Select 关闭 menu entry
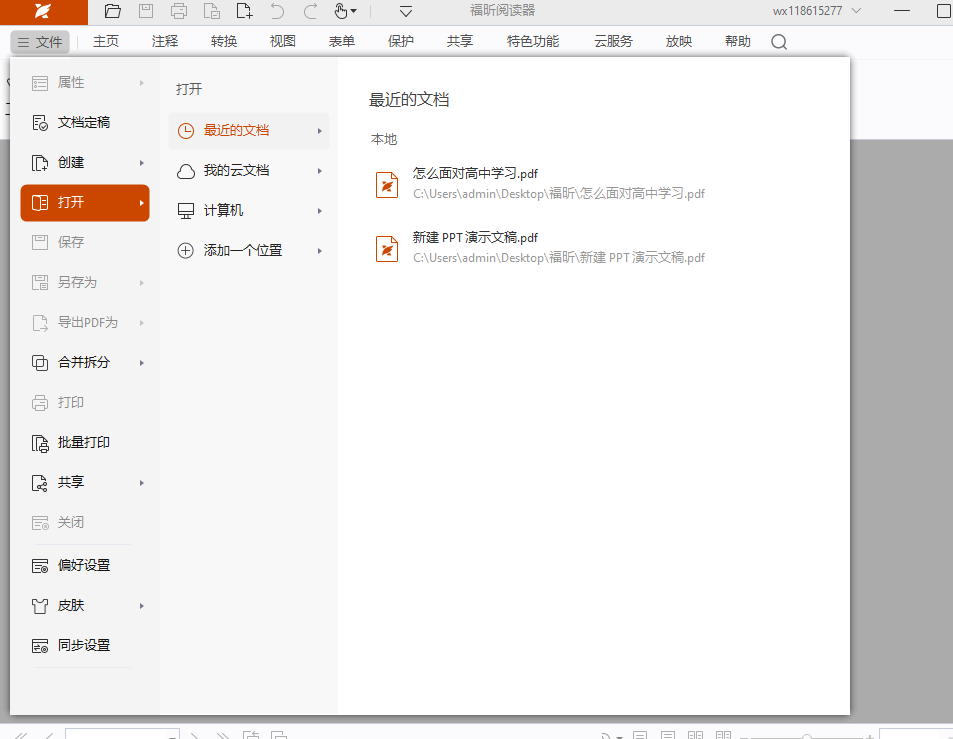This screenshot has width=953, height=739. 85,523
